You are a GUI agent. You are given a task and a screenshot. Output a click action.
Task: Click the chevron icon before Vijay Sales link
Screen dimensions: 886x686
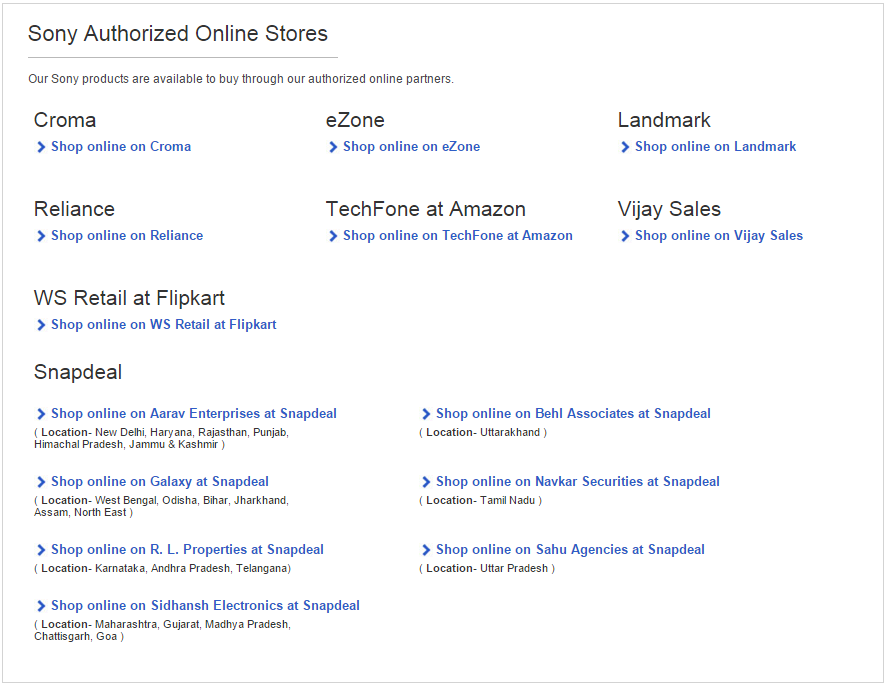pyautogui.click(x=625, y=236)
